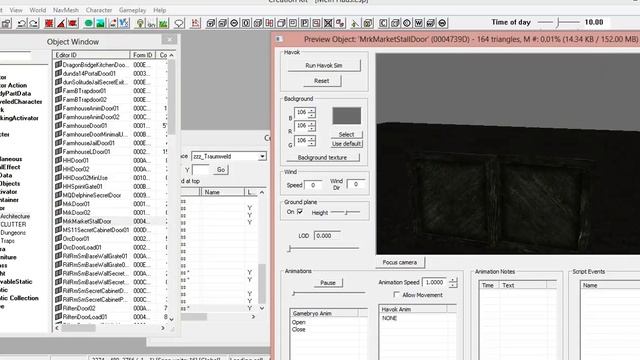Select the Open Gamebryo animation
The height and width of the screenshot is (360, 640).
point(299,322)
